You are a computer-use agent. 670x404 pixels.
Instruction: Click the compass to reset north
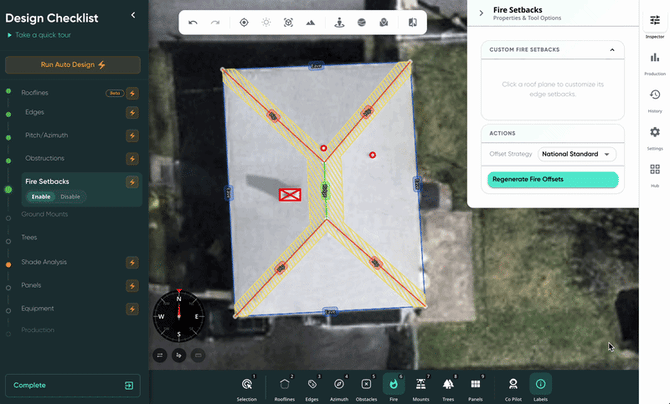[x=179, y=316]
